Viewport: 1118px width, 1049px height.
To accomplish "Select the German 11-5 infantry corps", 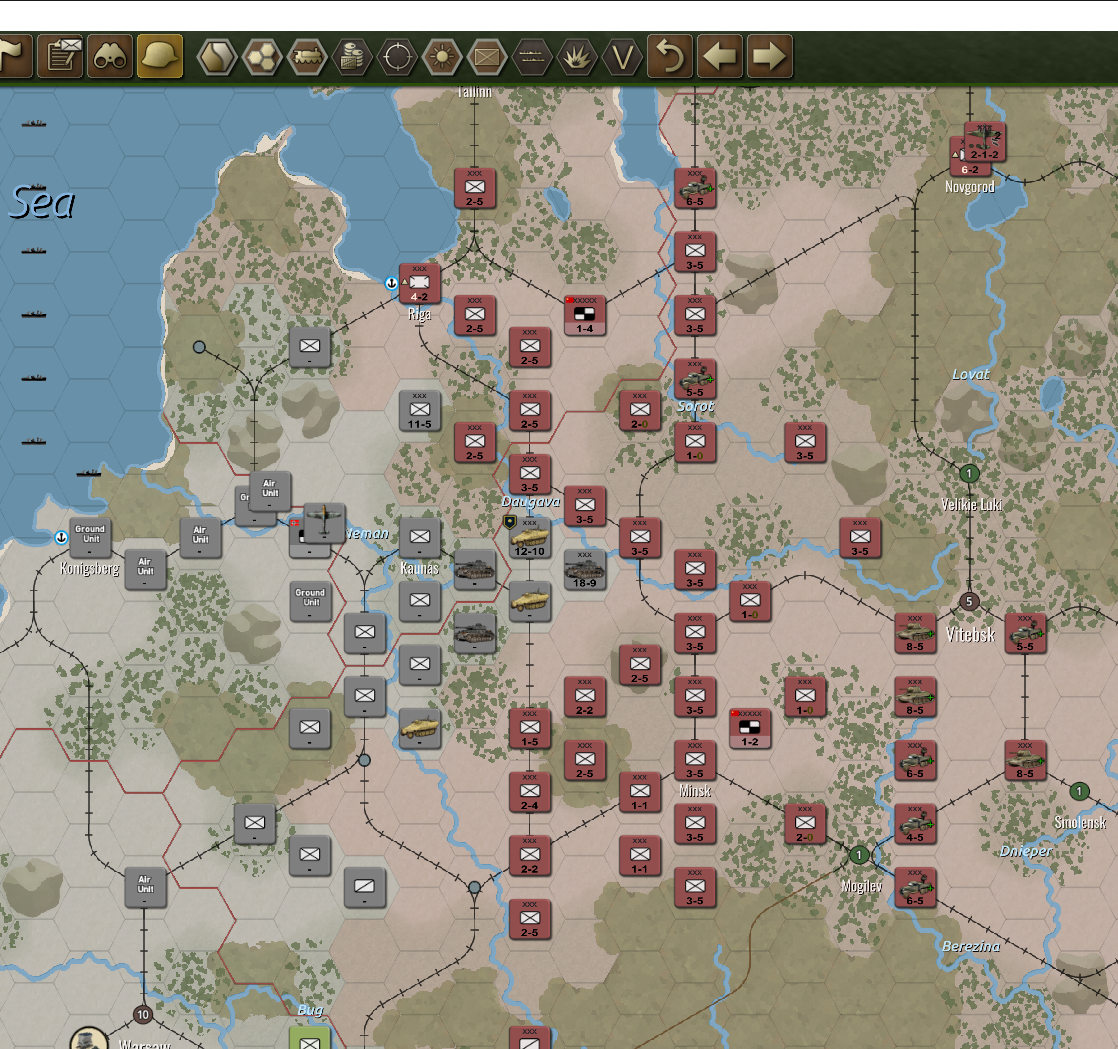I will [x=419, y=411].
